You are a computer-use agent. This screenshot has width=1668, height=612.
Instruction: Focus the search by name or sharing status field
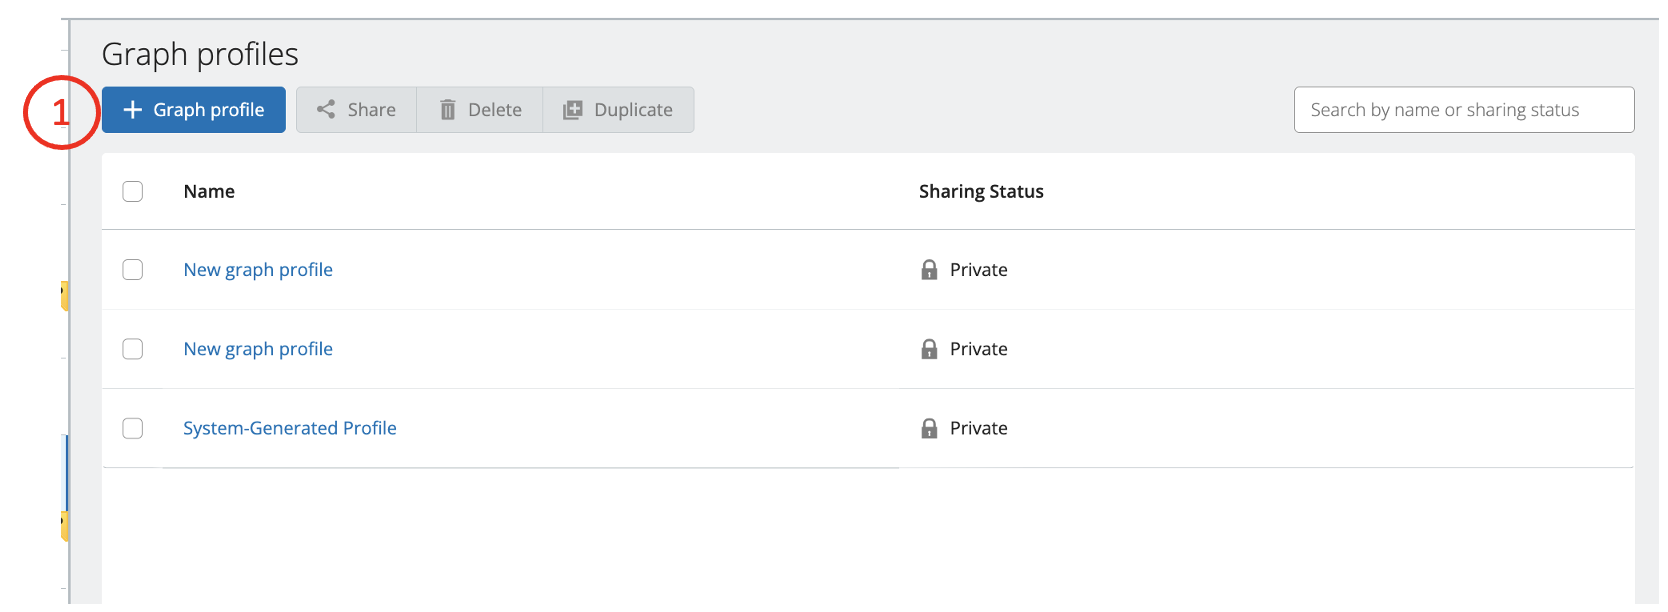pyautogui.click(x=1463, y=110)
